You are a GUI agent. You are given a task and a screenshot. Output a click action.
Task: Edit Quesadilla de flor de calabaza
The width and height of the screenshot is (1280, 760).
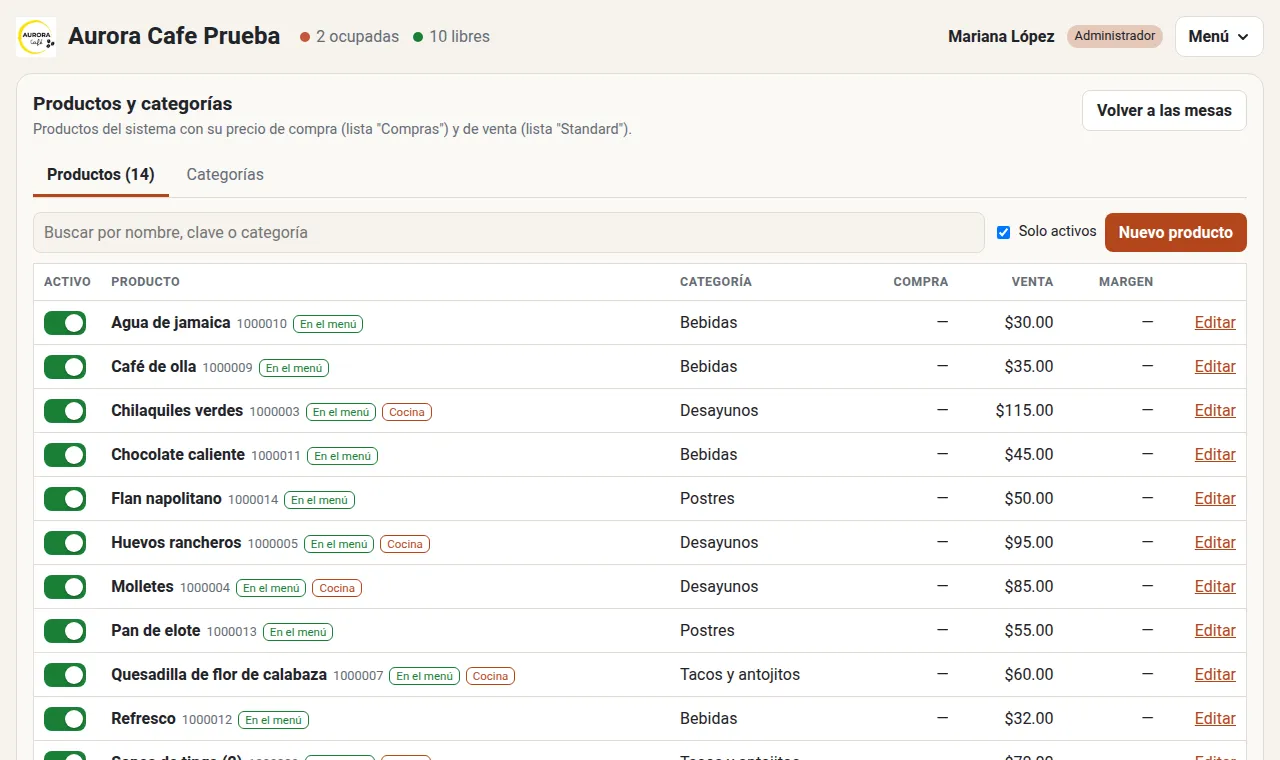(1215, 675)
